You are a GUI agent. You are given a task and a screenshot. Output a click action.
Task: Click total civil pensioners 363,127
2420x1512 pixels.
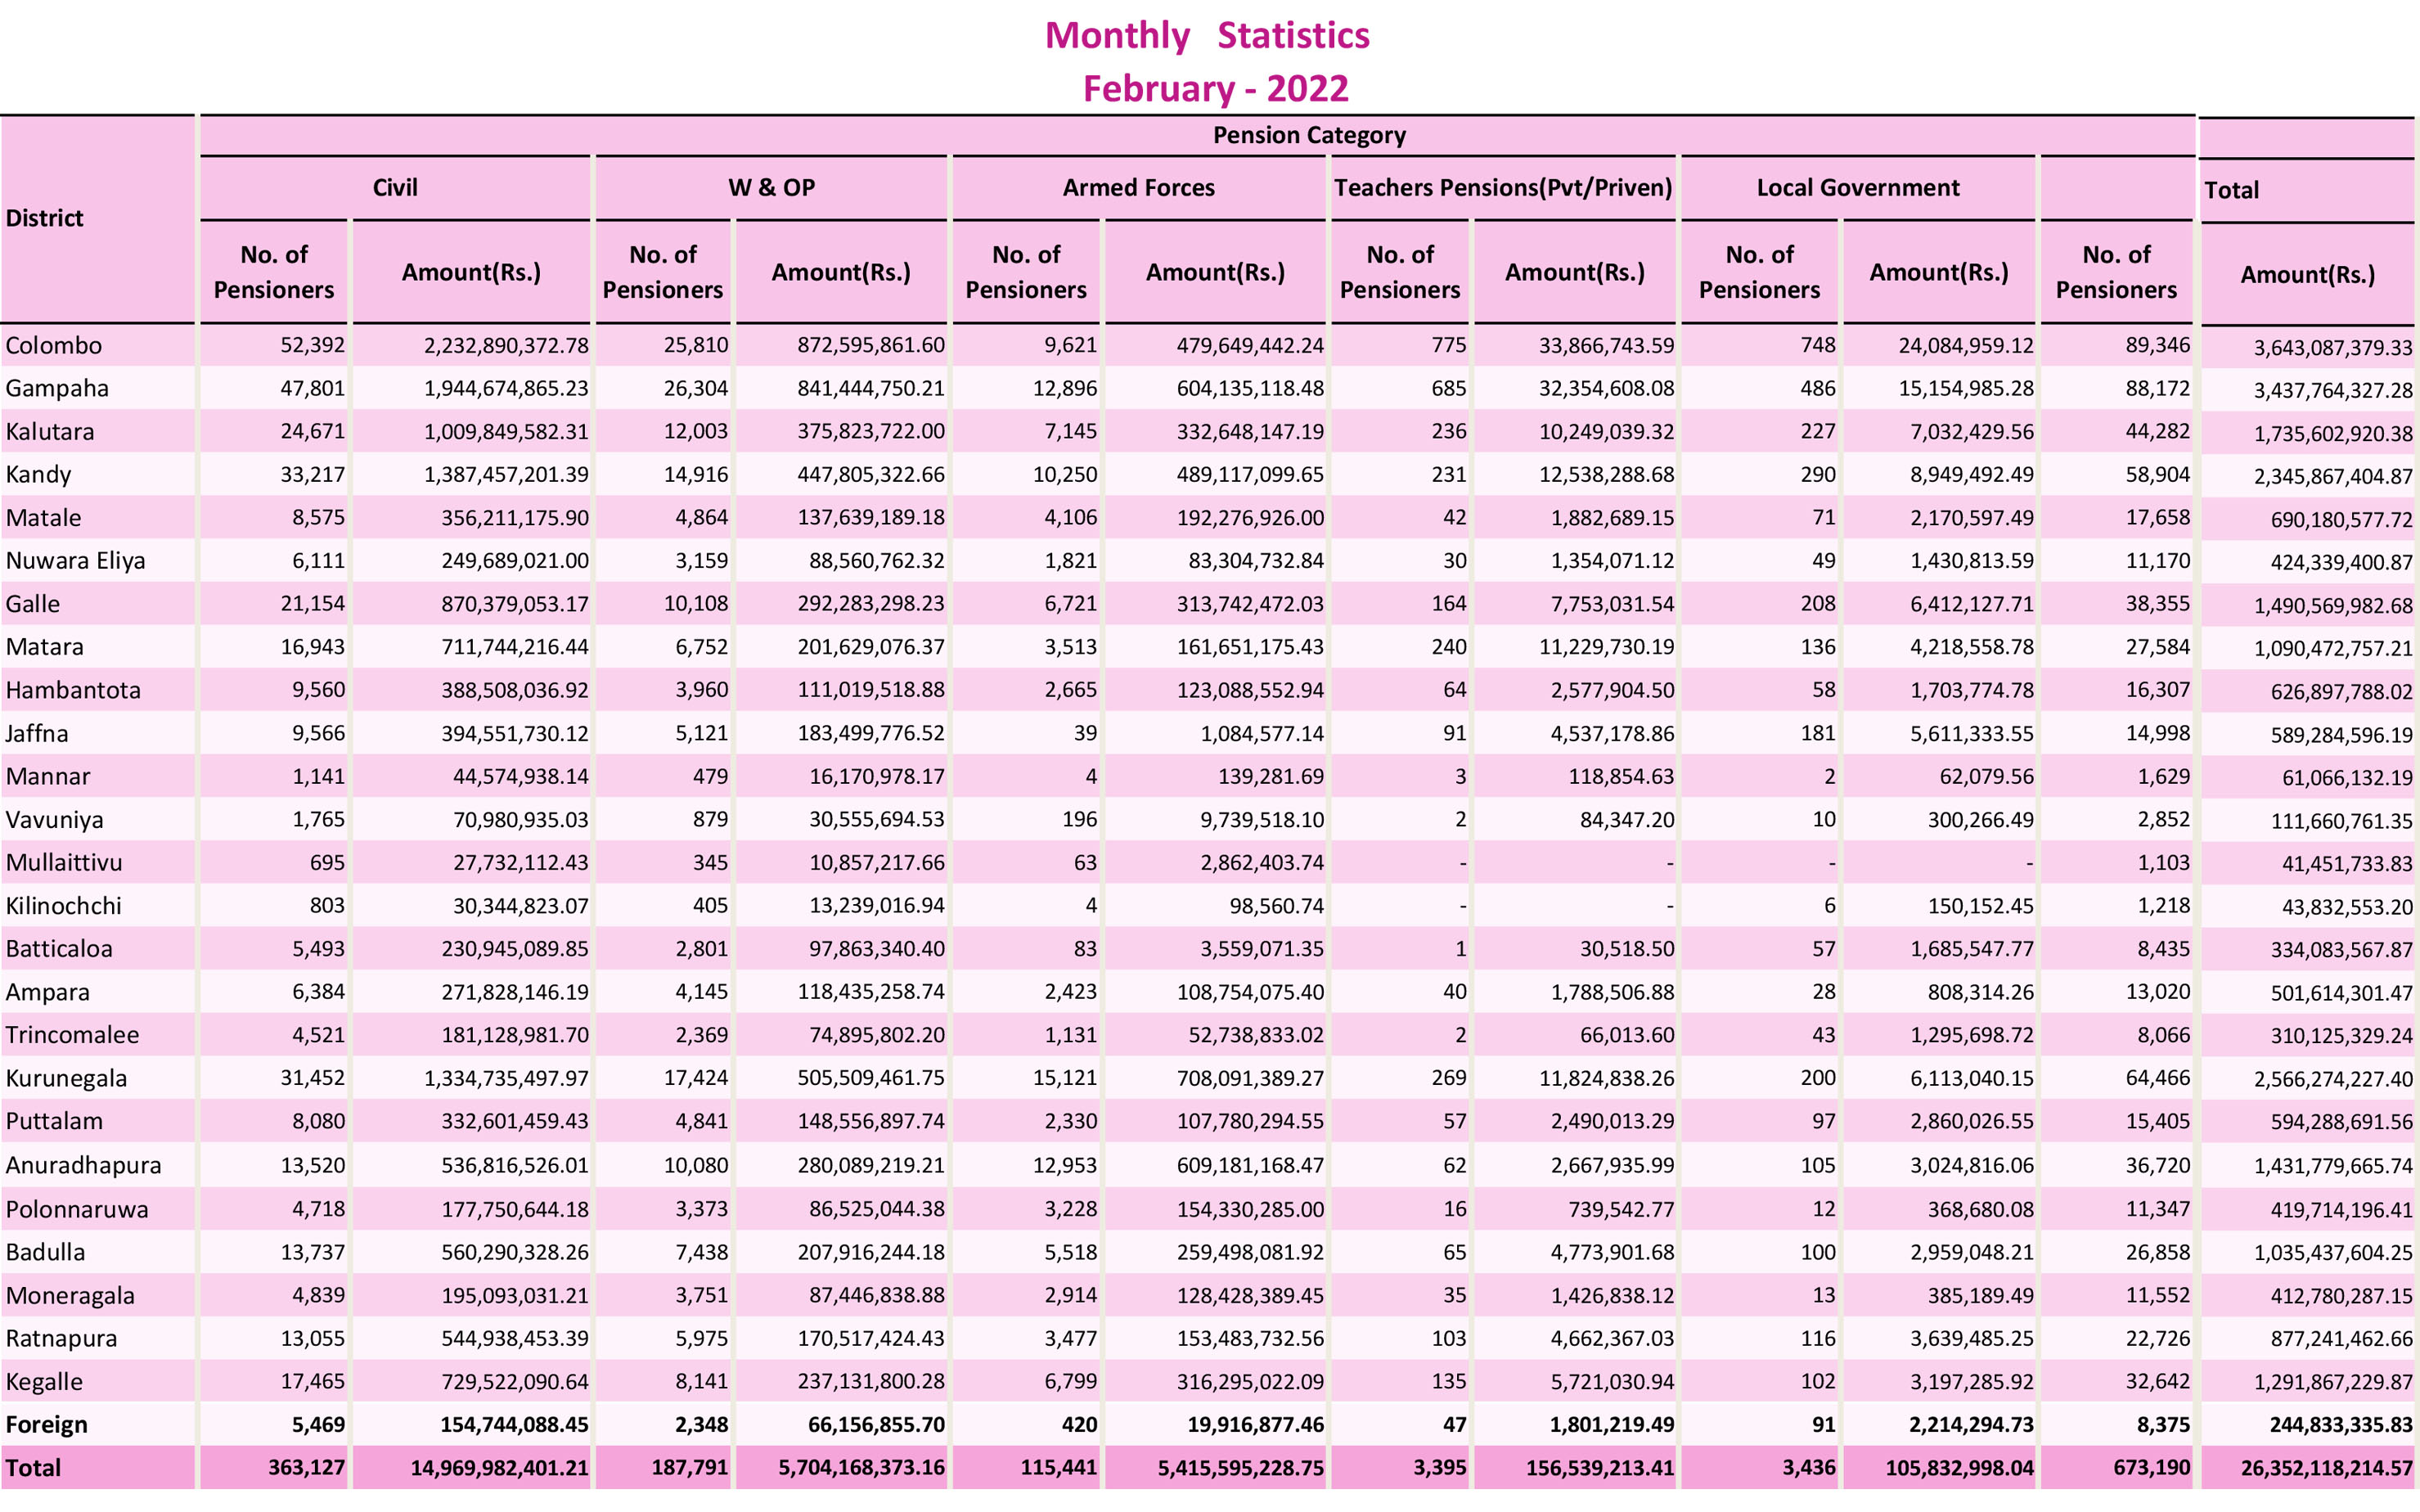tap(306, 1469)
